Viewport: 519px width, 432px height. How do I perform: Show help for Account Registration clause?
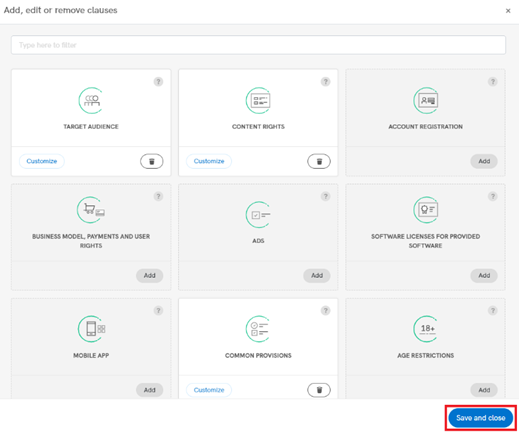(493, 82)
